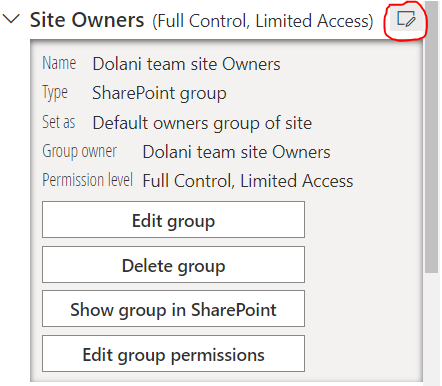442x386 pixels.
Task: Click the Name field label
Action: [x=59, y=63]
